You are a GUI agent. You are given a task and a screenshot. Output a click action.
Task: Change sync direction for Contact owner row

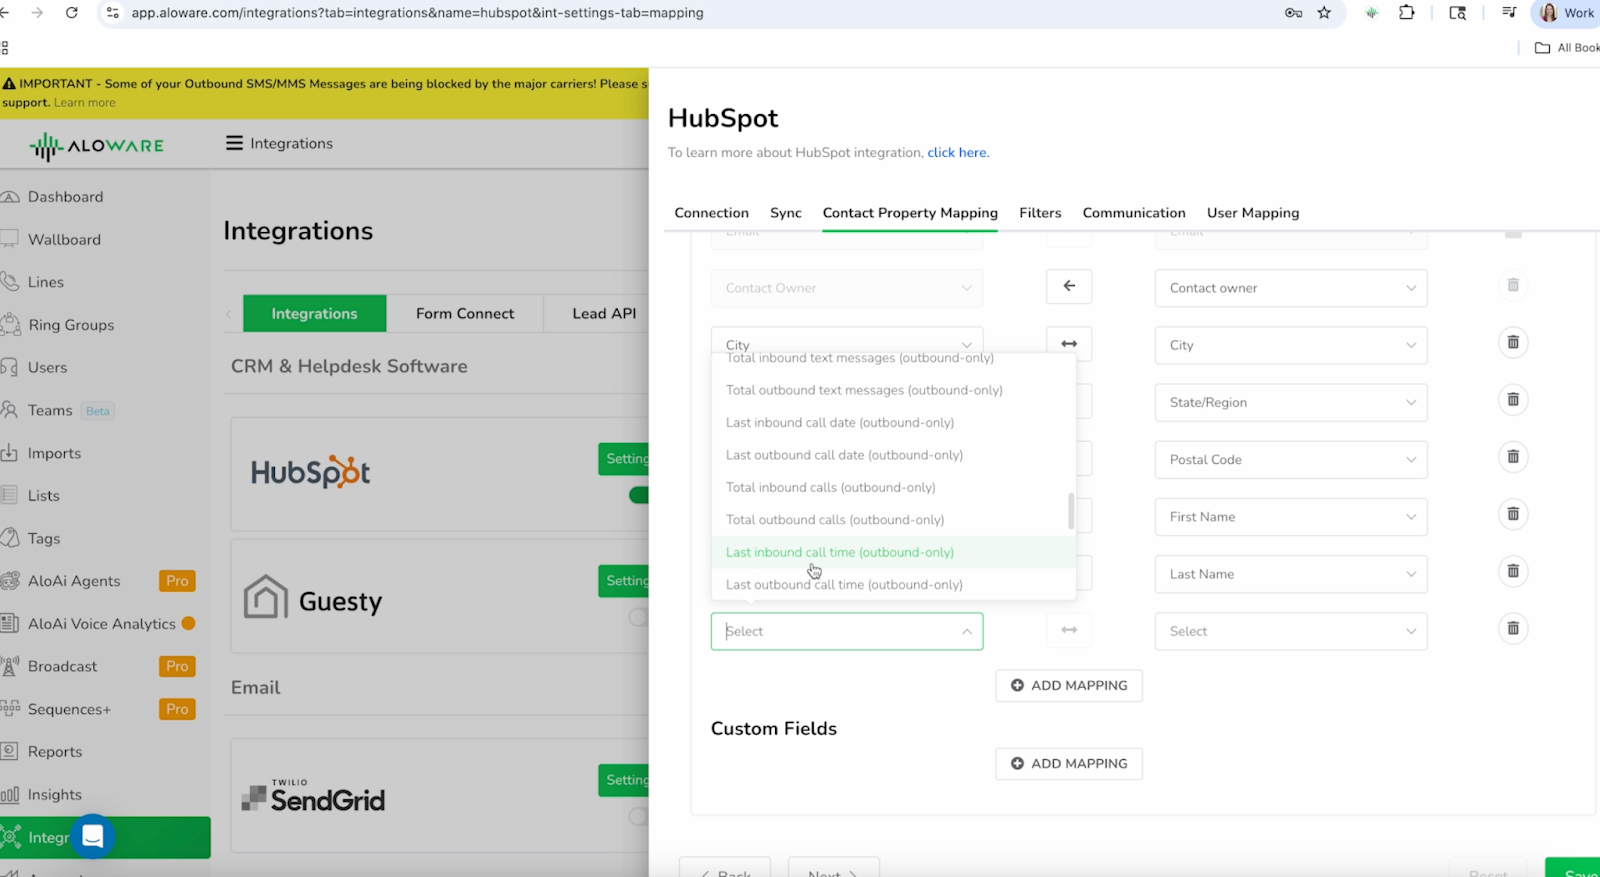point(1069,286)
